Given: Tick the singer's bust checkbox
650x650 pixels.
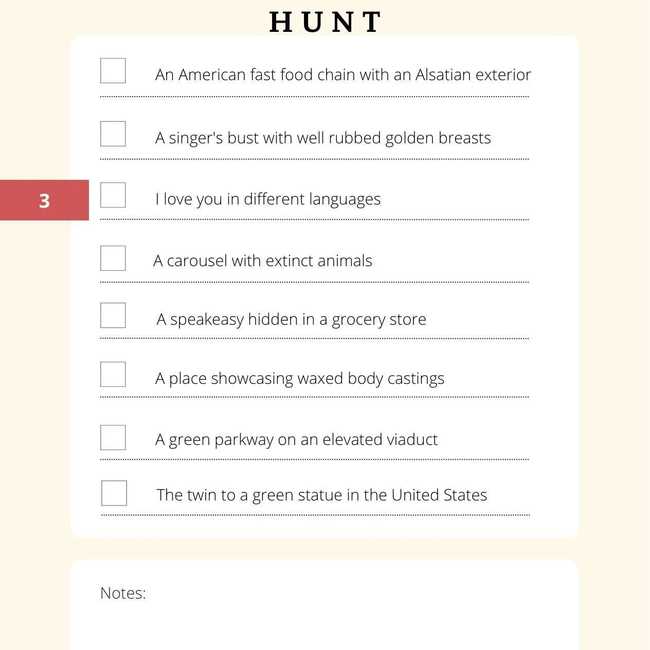Looking at the screenshot, I should click(x=113, y=133).
